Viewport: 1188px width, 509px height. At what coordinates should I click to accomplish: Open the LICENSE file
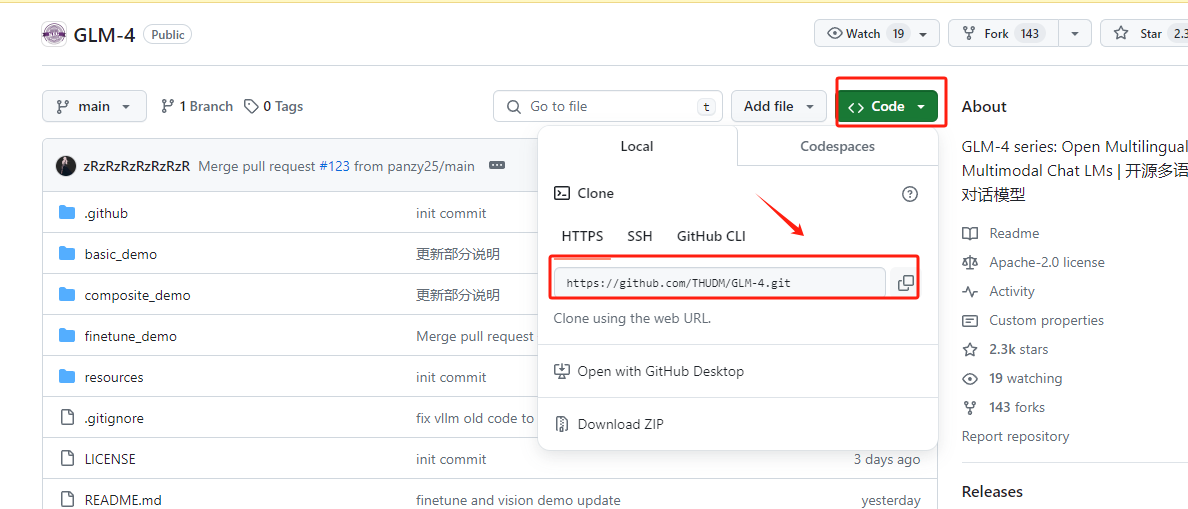110,459
